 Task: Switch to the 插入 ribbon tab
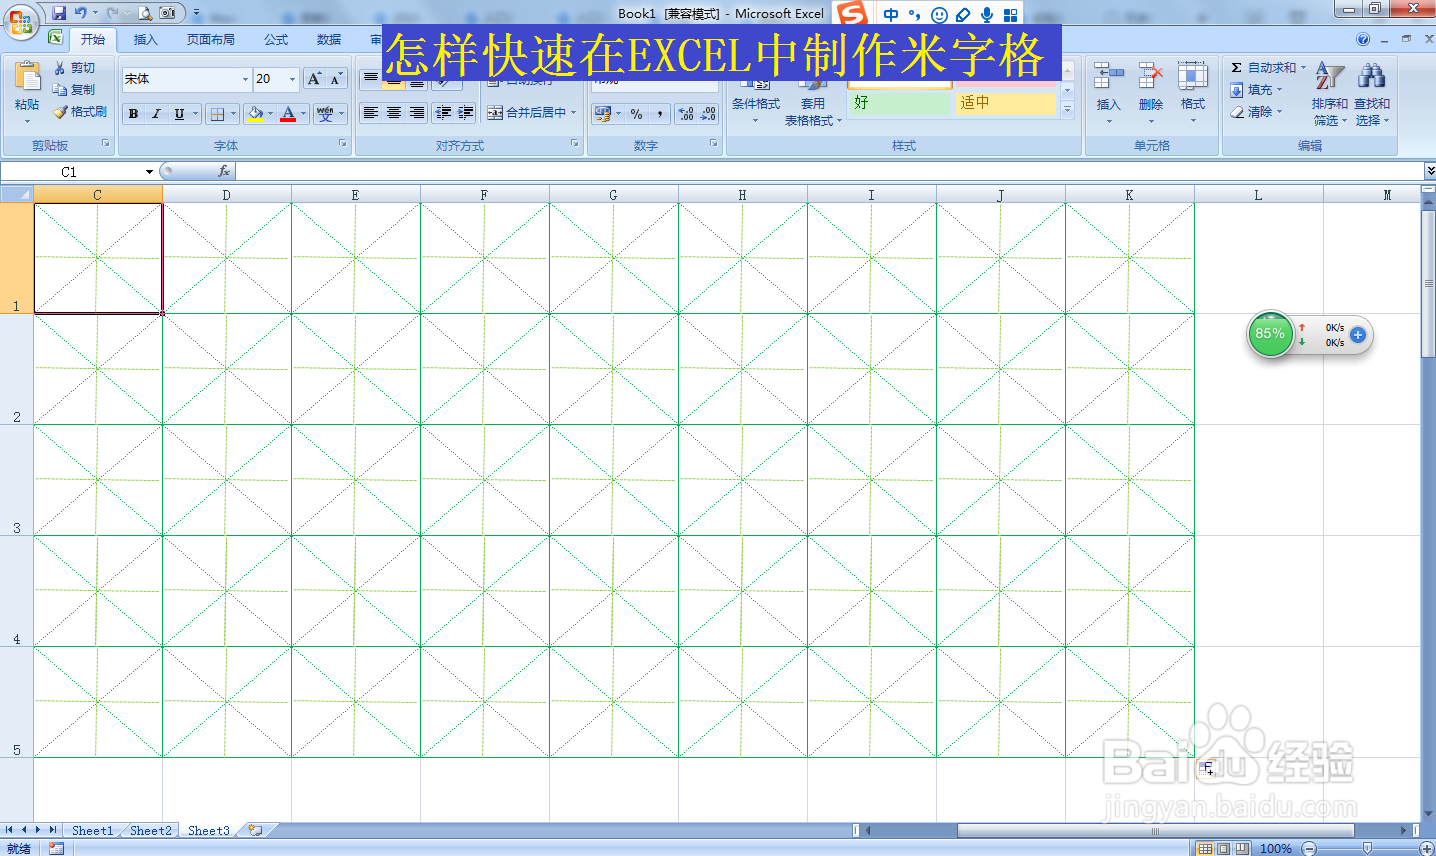pos(144,39)
